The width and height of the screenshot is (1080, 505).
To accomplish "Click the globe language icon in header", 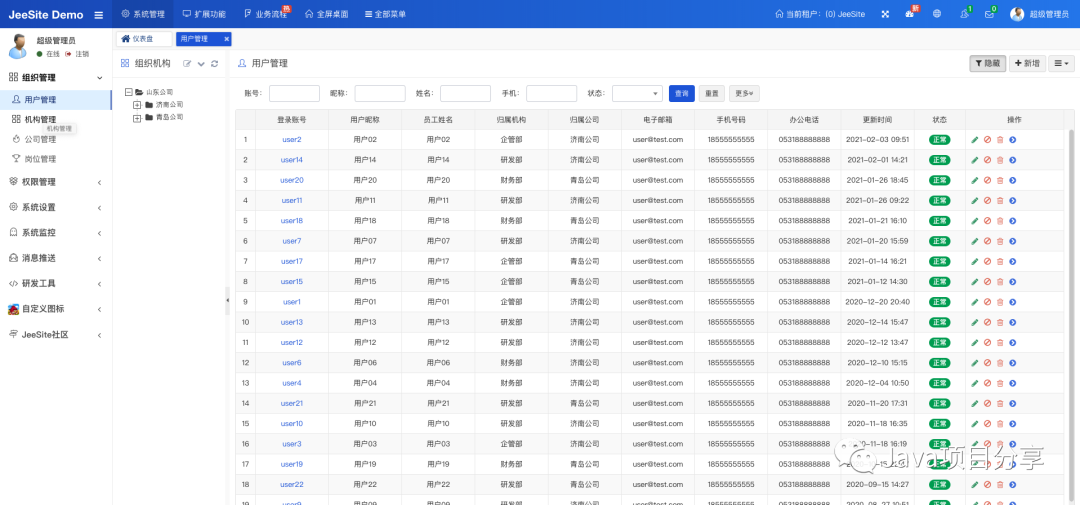I will tap(937, 14).
